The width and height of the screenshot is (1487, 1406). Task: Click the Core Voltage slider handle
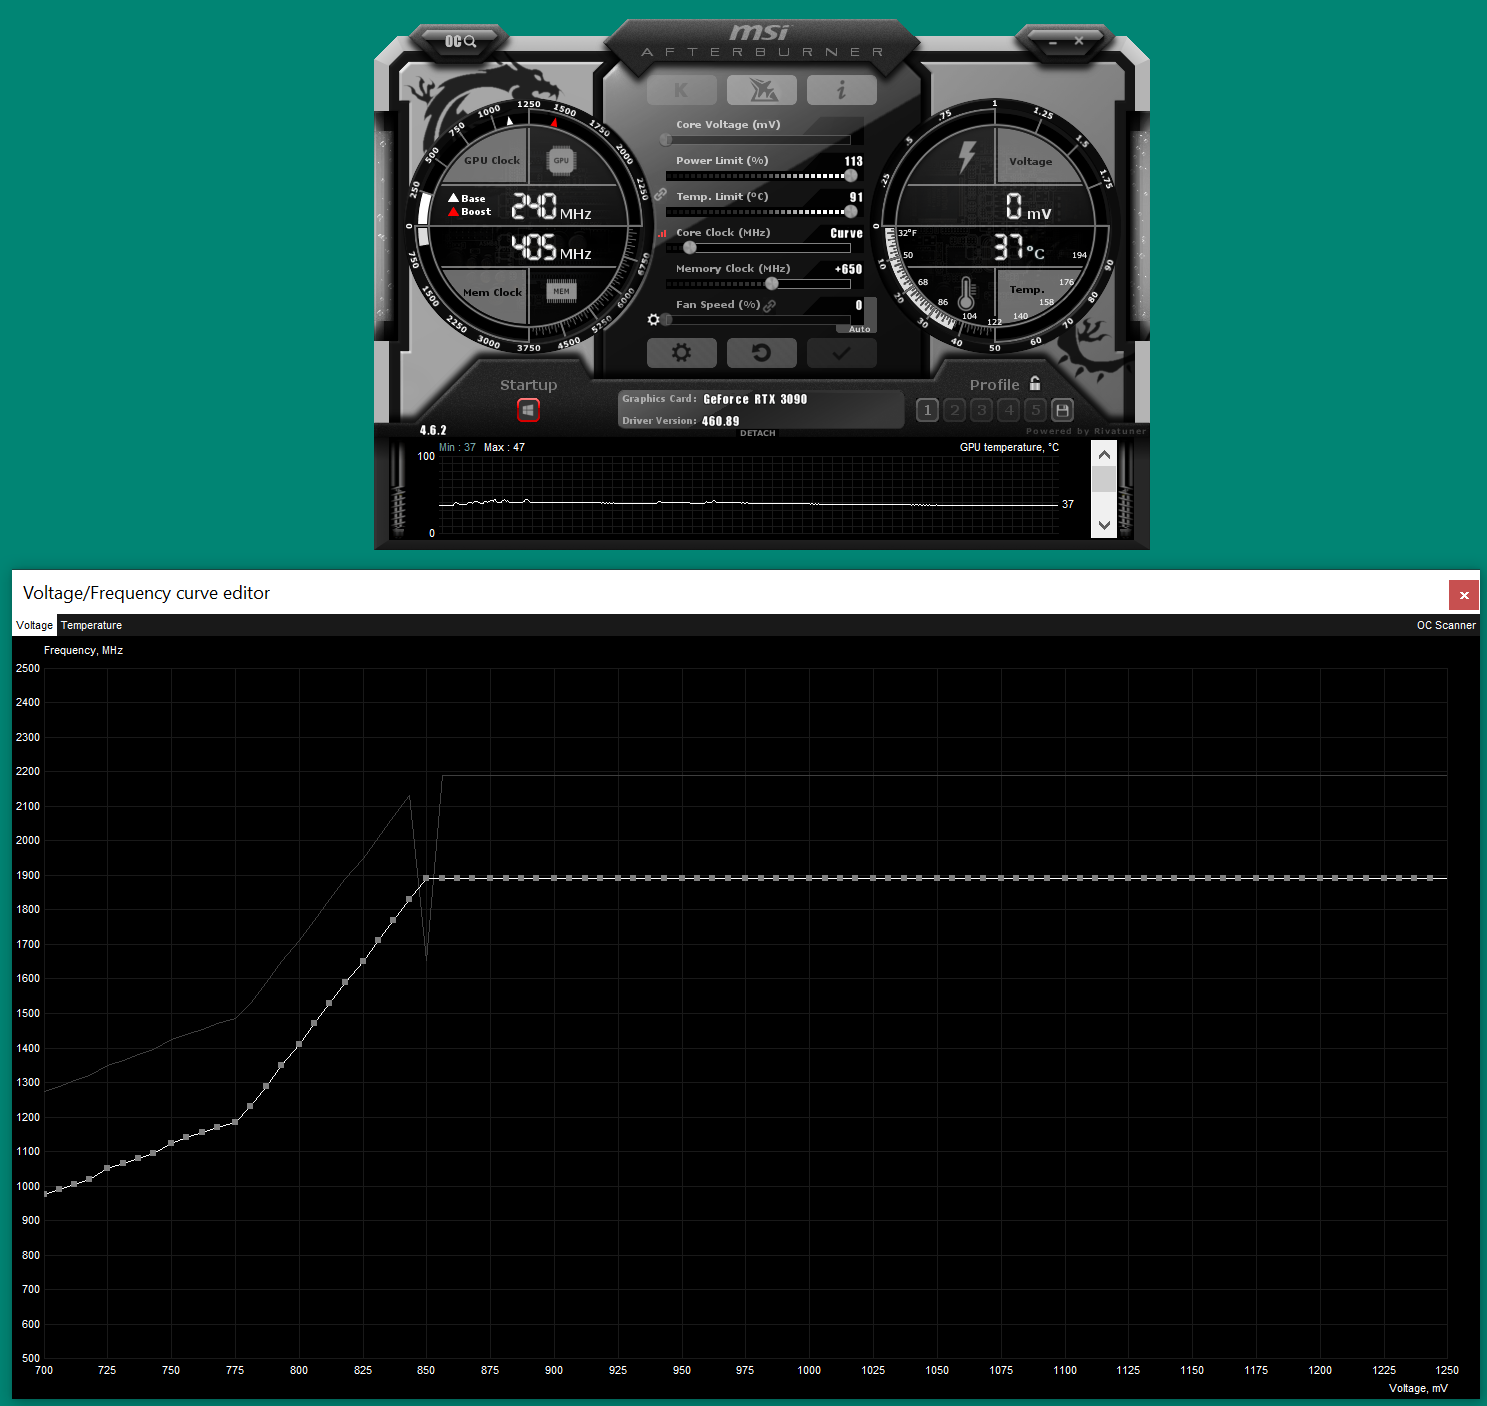coord(666,140)
